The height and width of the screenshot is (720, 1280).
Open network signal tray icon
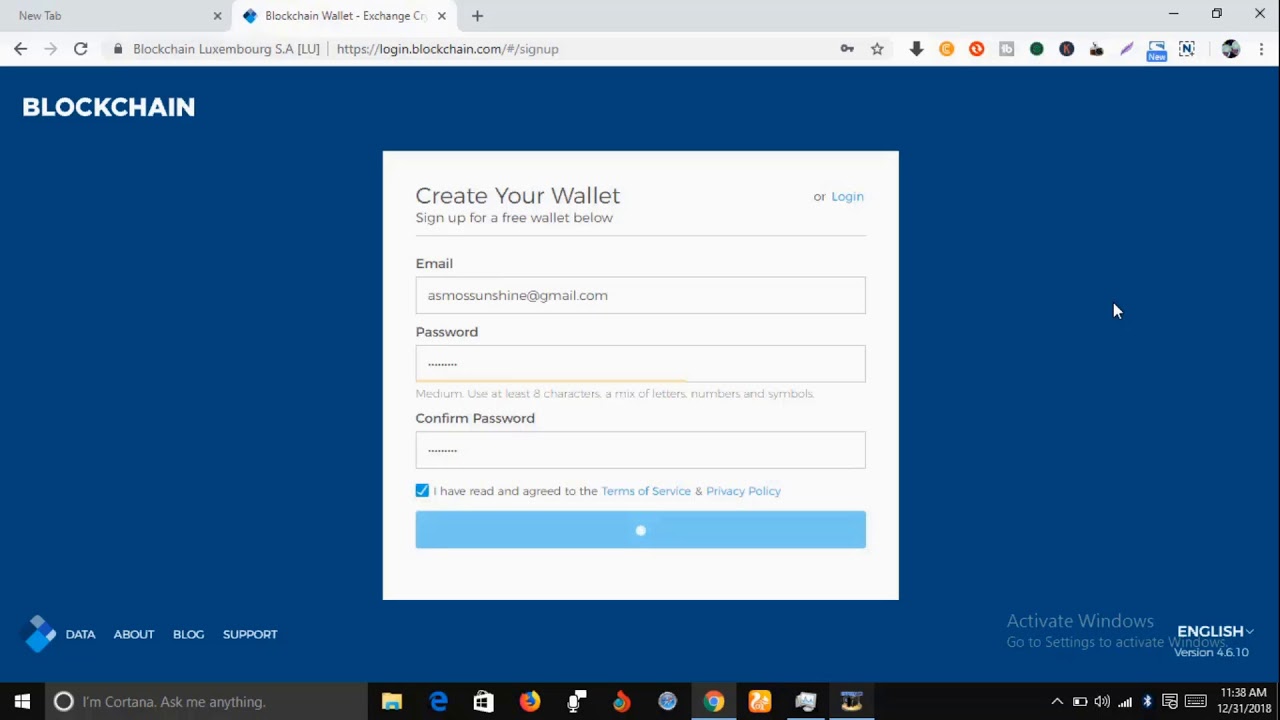pyautogui.click(x=1125, y=702)
